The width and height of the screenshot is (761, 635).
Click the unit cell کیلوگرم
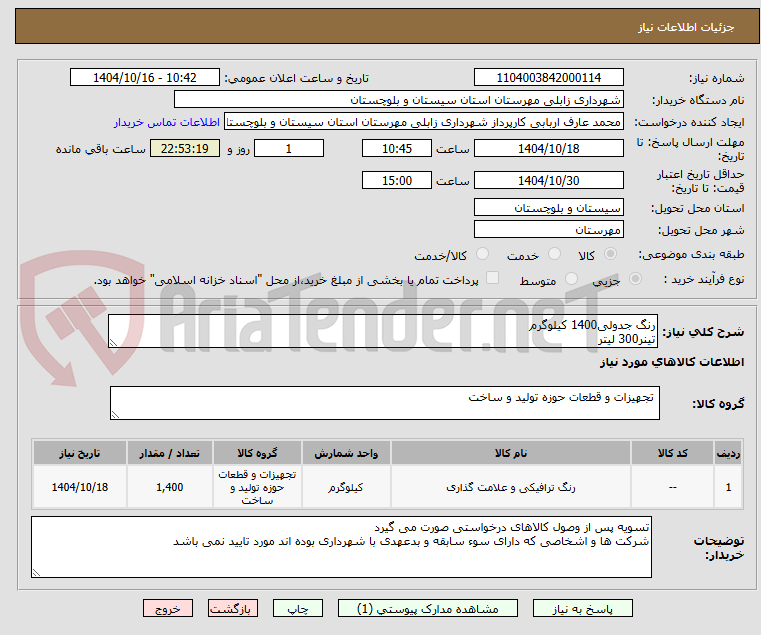pos(346,487)
